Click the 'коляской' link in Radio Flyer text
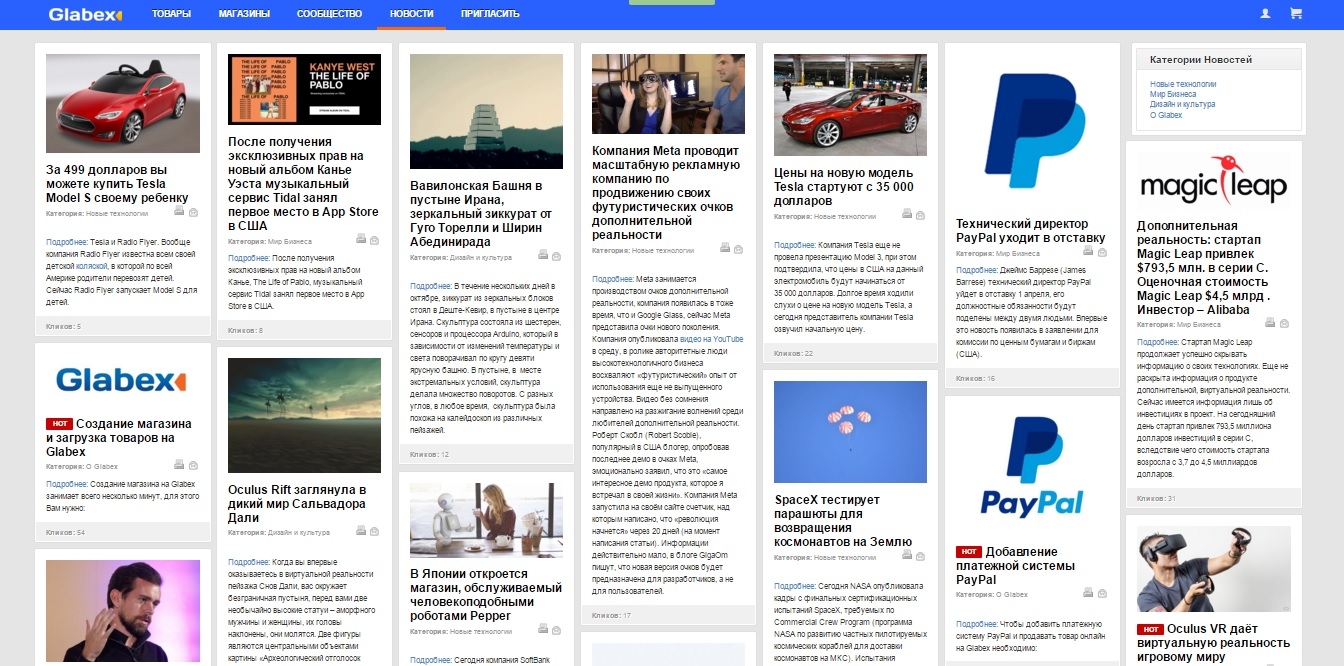The height and width of the screenshot is (666, 1344). click(91, 267)
